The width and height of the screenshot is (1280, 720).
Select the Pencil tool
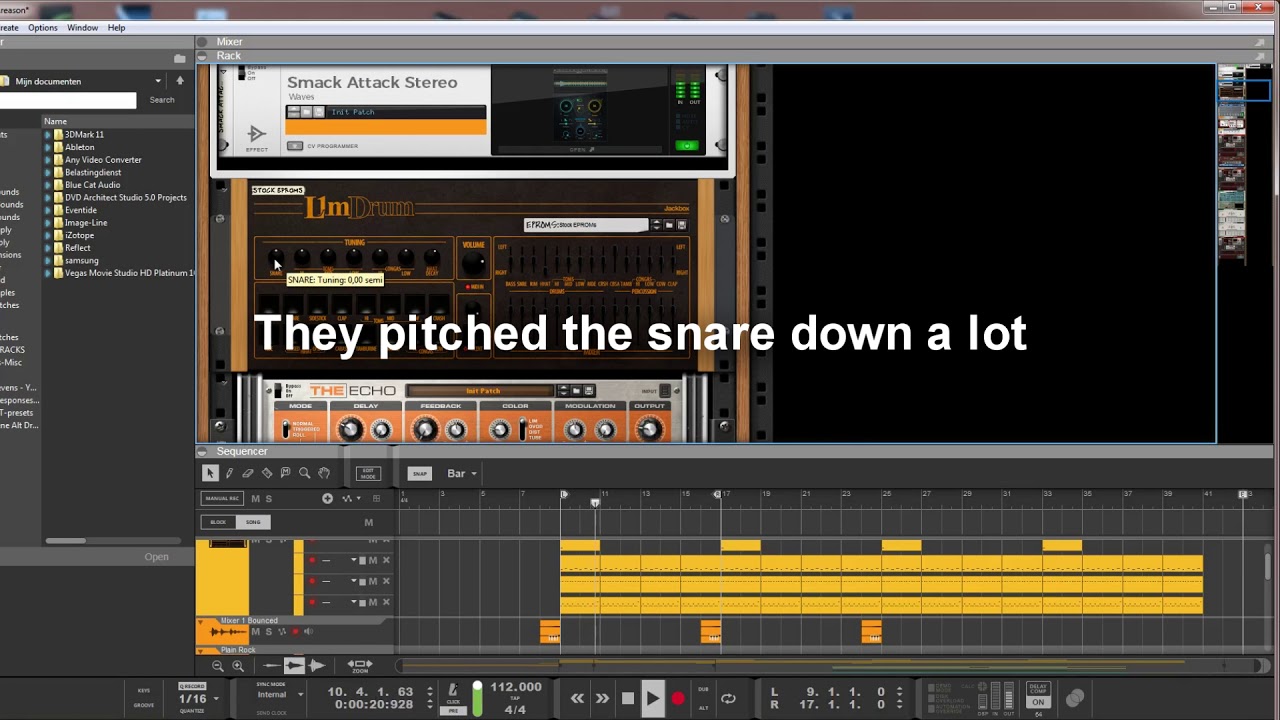229,473
